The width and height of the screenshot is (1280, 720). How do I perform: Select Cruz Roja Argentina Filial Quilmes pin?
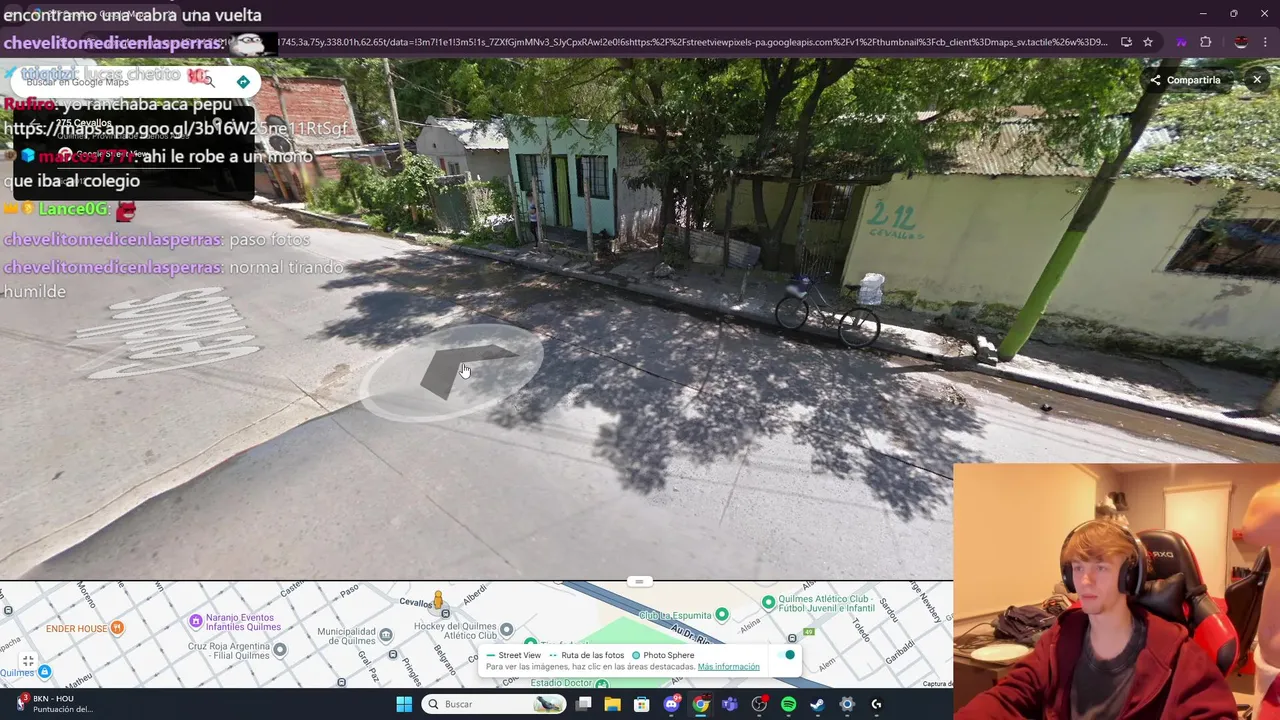pyautogui.click(x=280, y=650)
